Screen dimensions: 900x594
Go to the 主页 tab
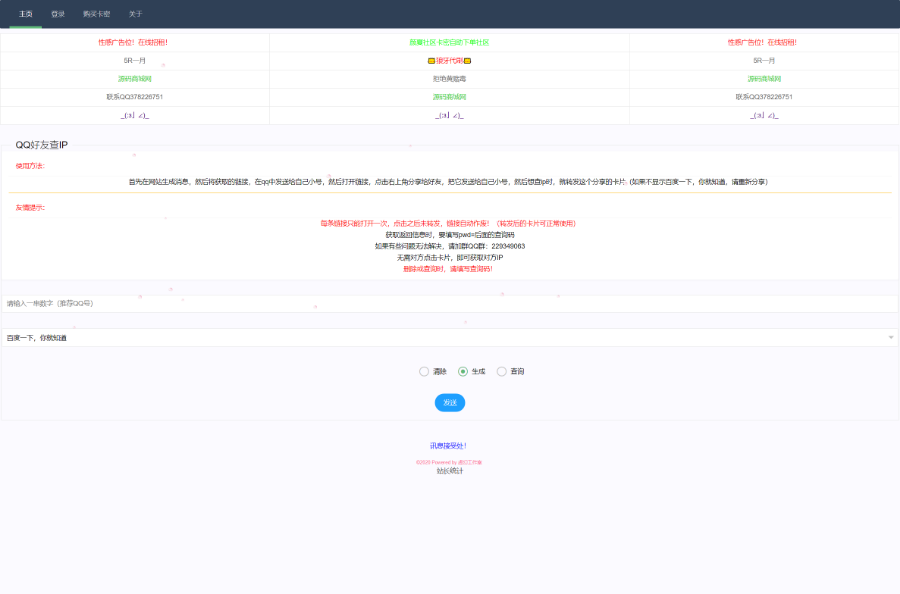click(x=26, y=14)
